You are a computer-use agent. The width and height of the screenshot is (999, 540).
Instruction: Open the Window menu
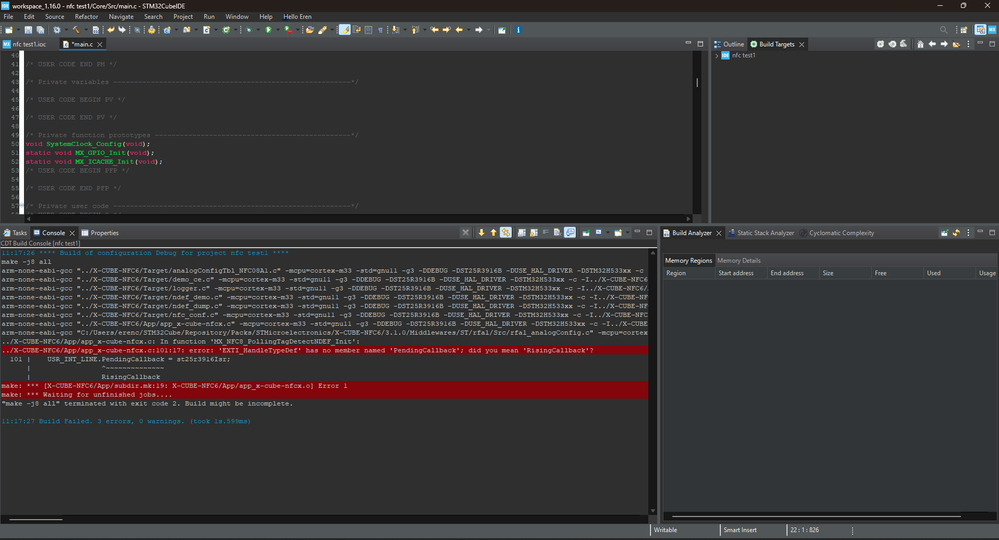coord(237,17)
